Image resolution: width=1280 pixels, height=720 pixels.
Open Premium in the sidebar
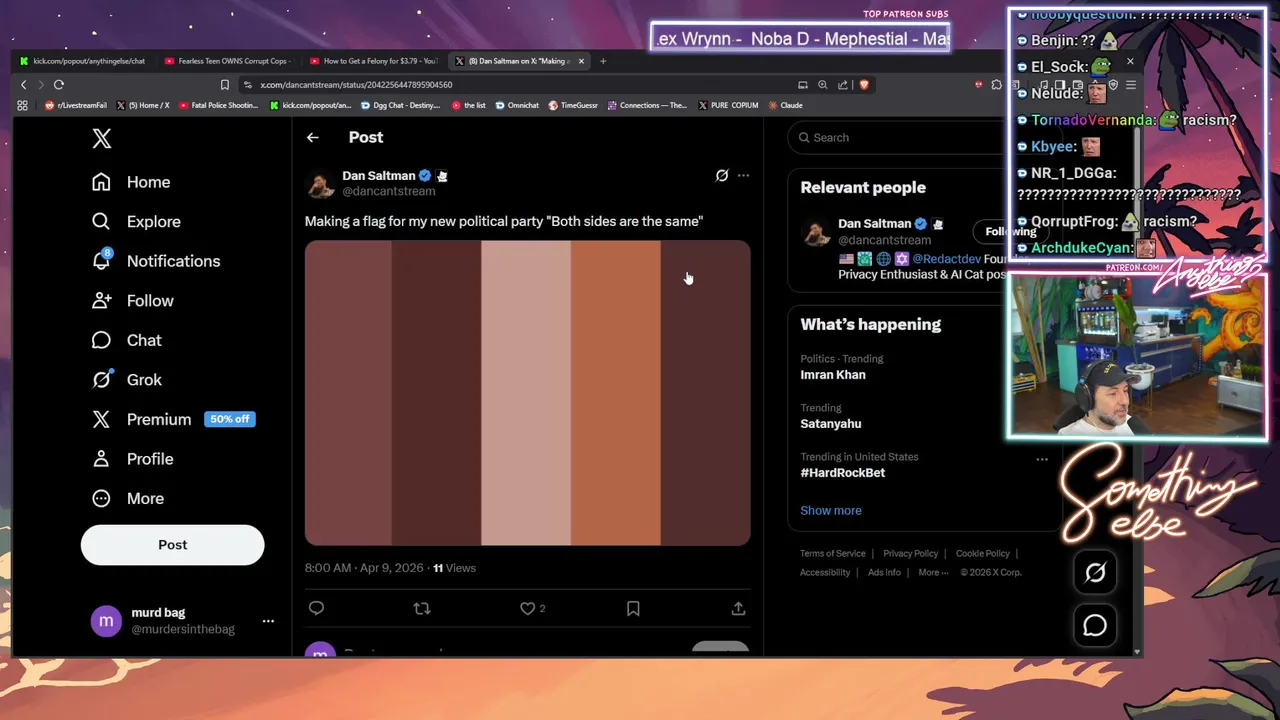click(172, 419)
